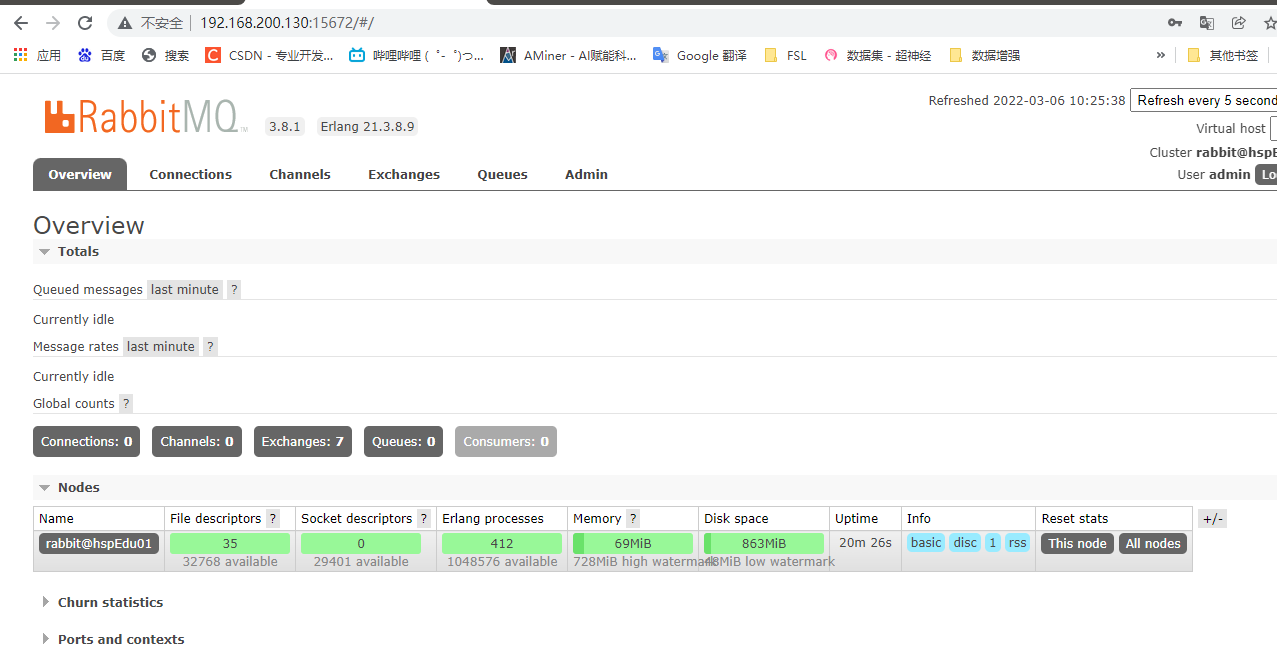Image resolution: width=1277 pixels, height=667 pixels.
Task: Click the translate page icon in address bar
Action: (x=1207, y=23)
